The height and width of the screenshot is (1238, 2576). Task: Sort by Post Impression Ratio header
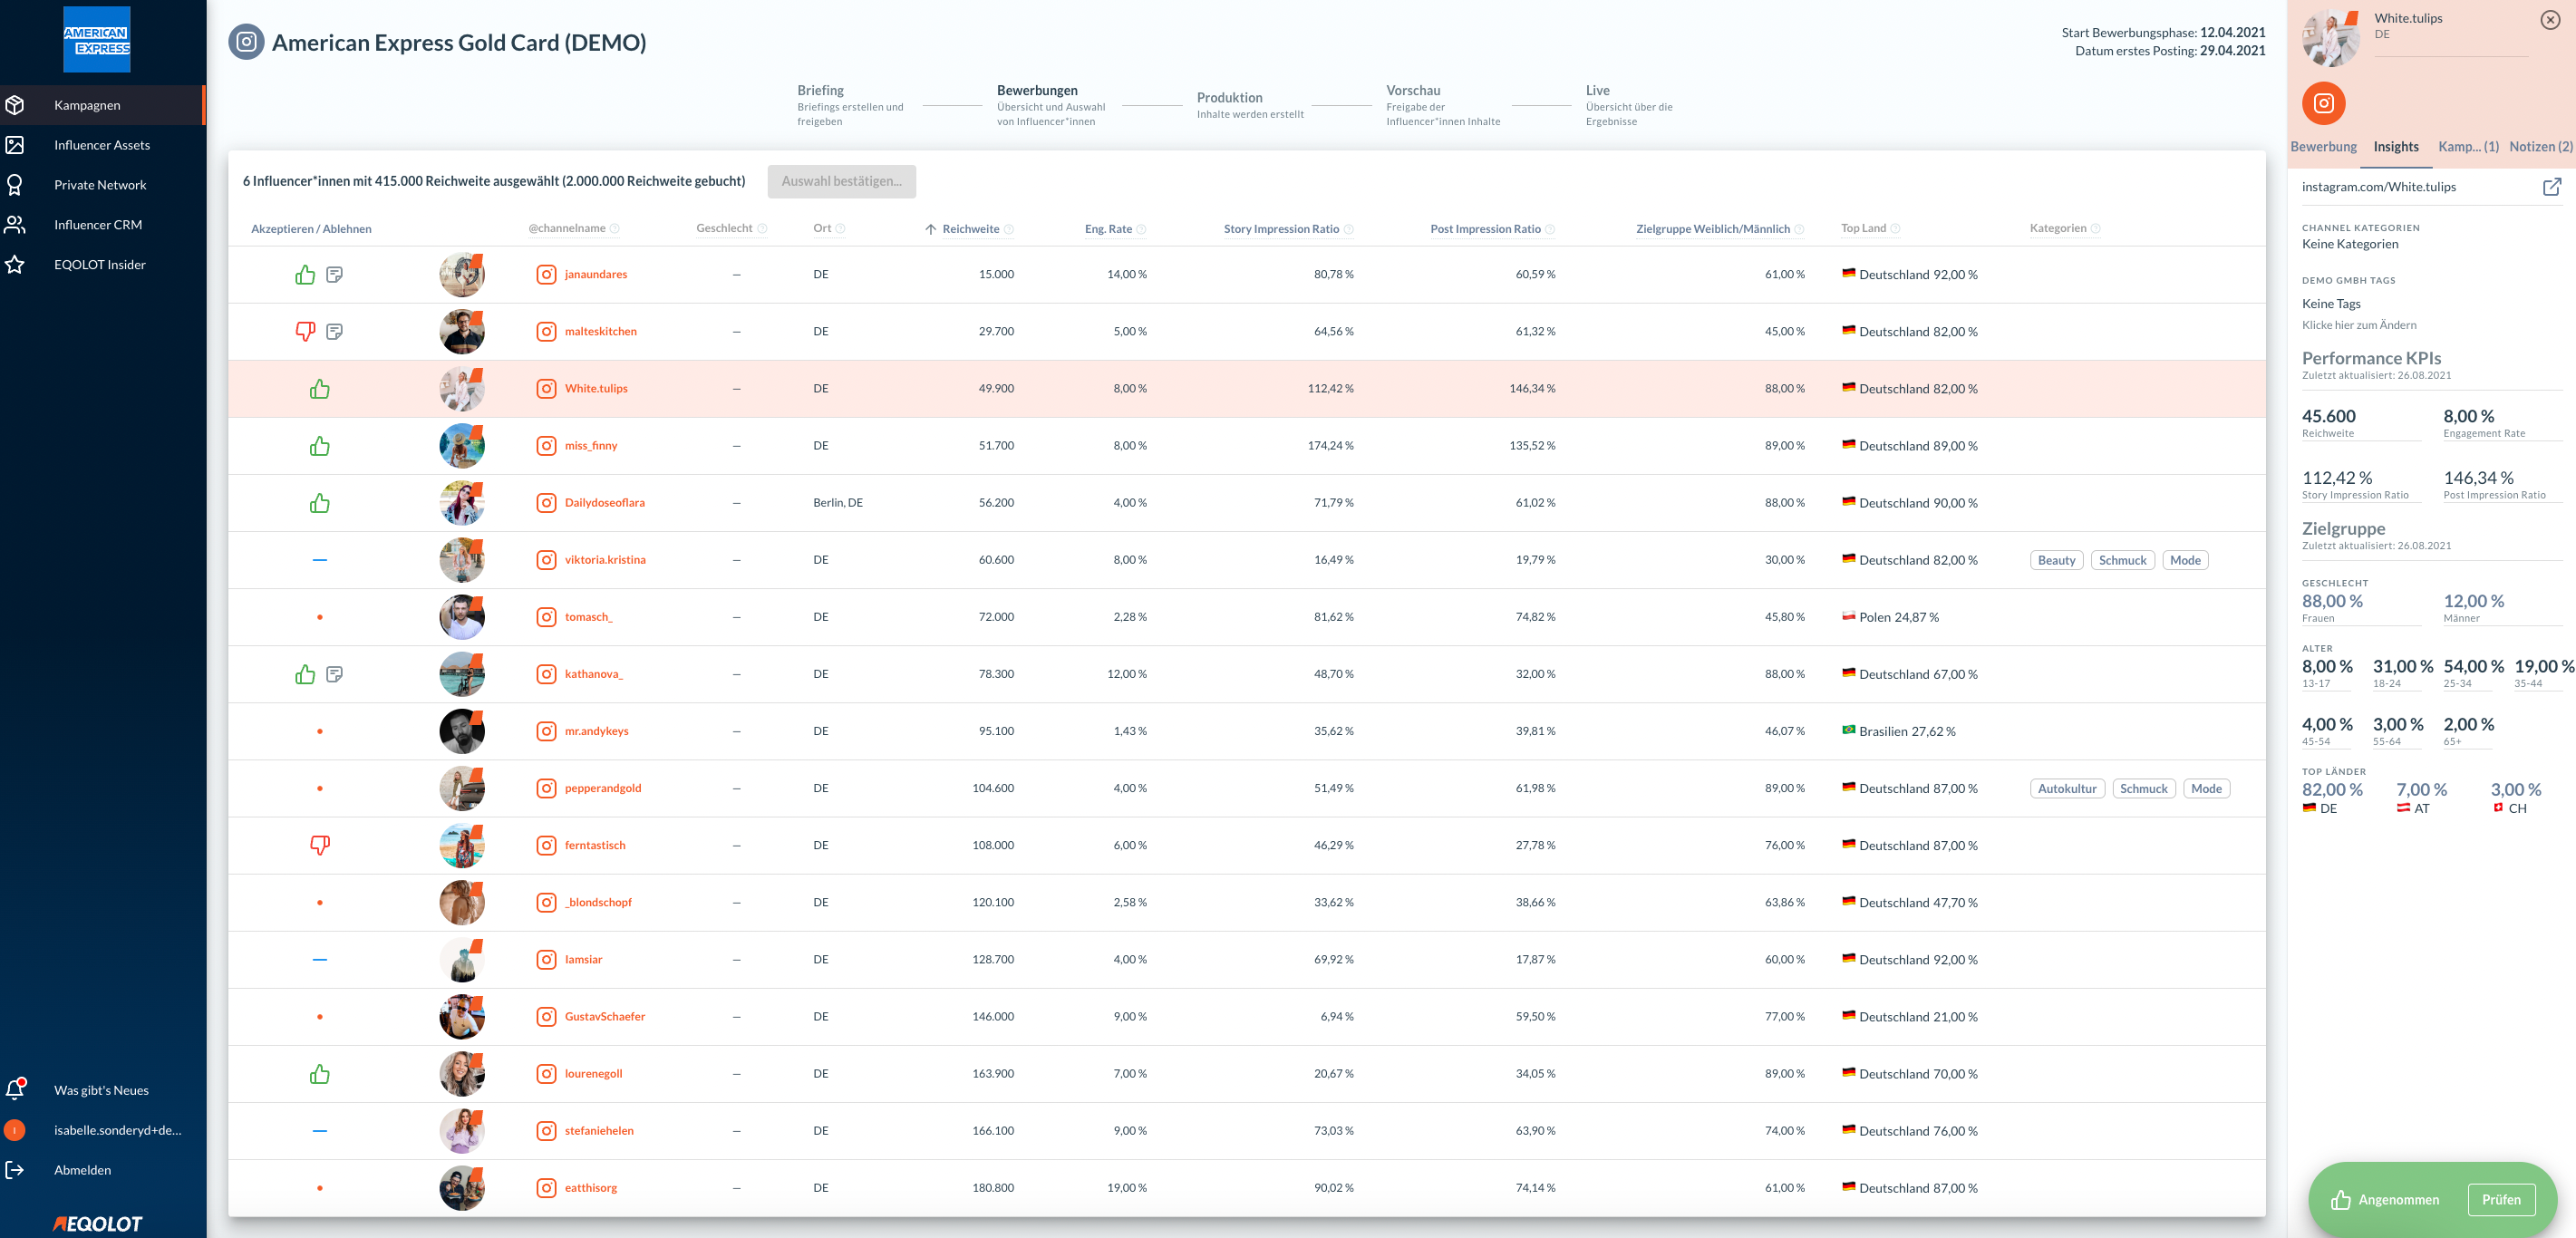[1485, 229]
